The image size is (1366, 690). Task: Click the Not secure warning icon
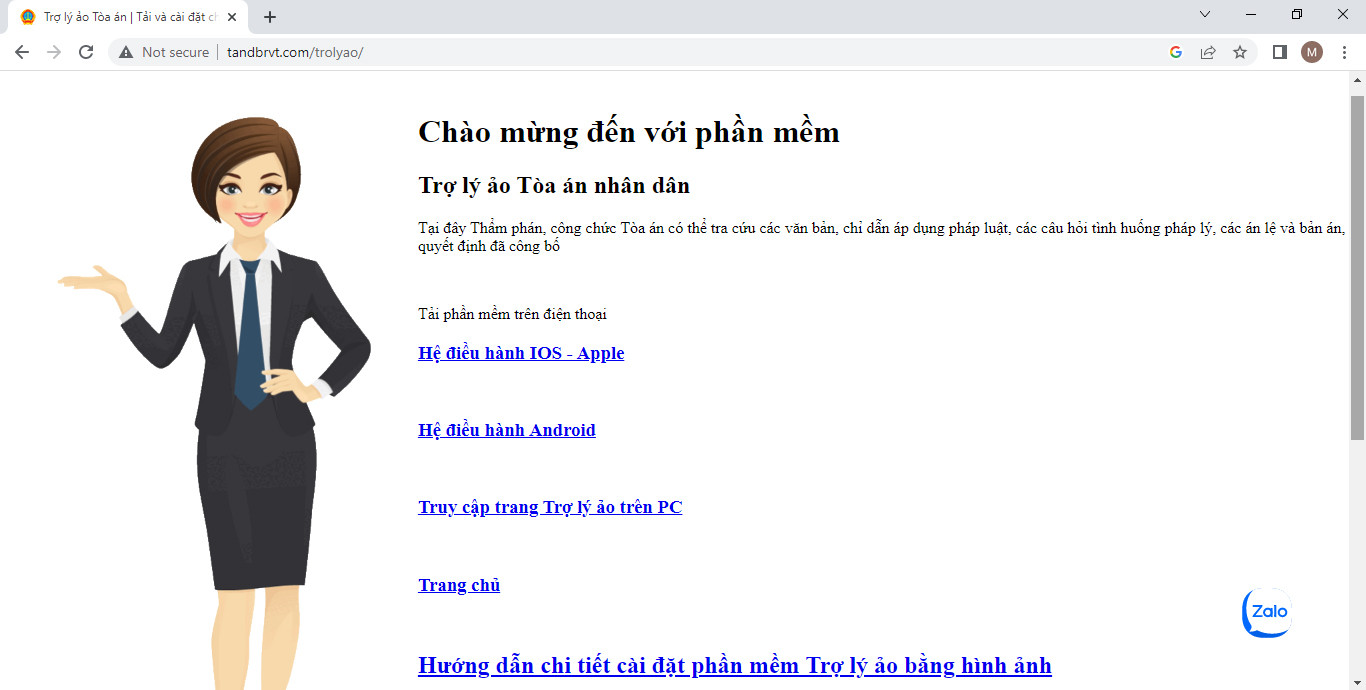(x=126, y=52)
